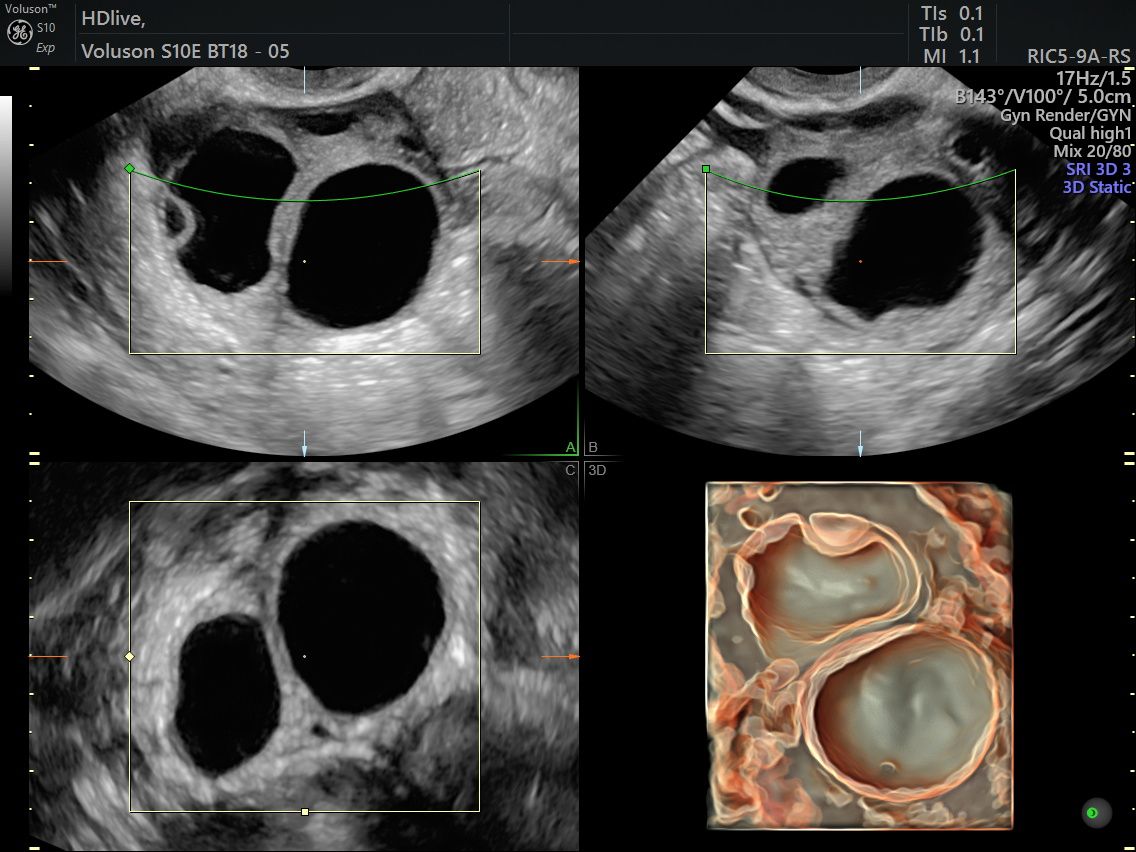Click the 3D rendered cyst volume image
This screenshot has height=852, width=1136.
pyautogui.click(x=859, y=656)
